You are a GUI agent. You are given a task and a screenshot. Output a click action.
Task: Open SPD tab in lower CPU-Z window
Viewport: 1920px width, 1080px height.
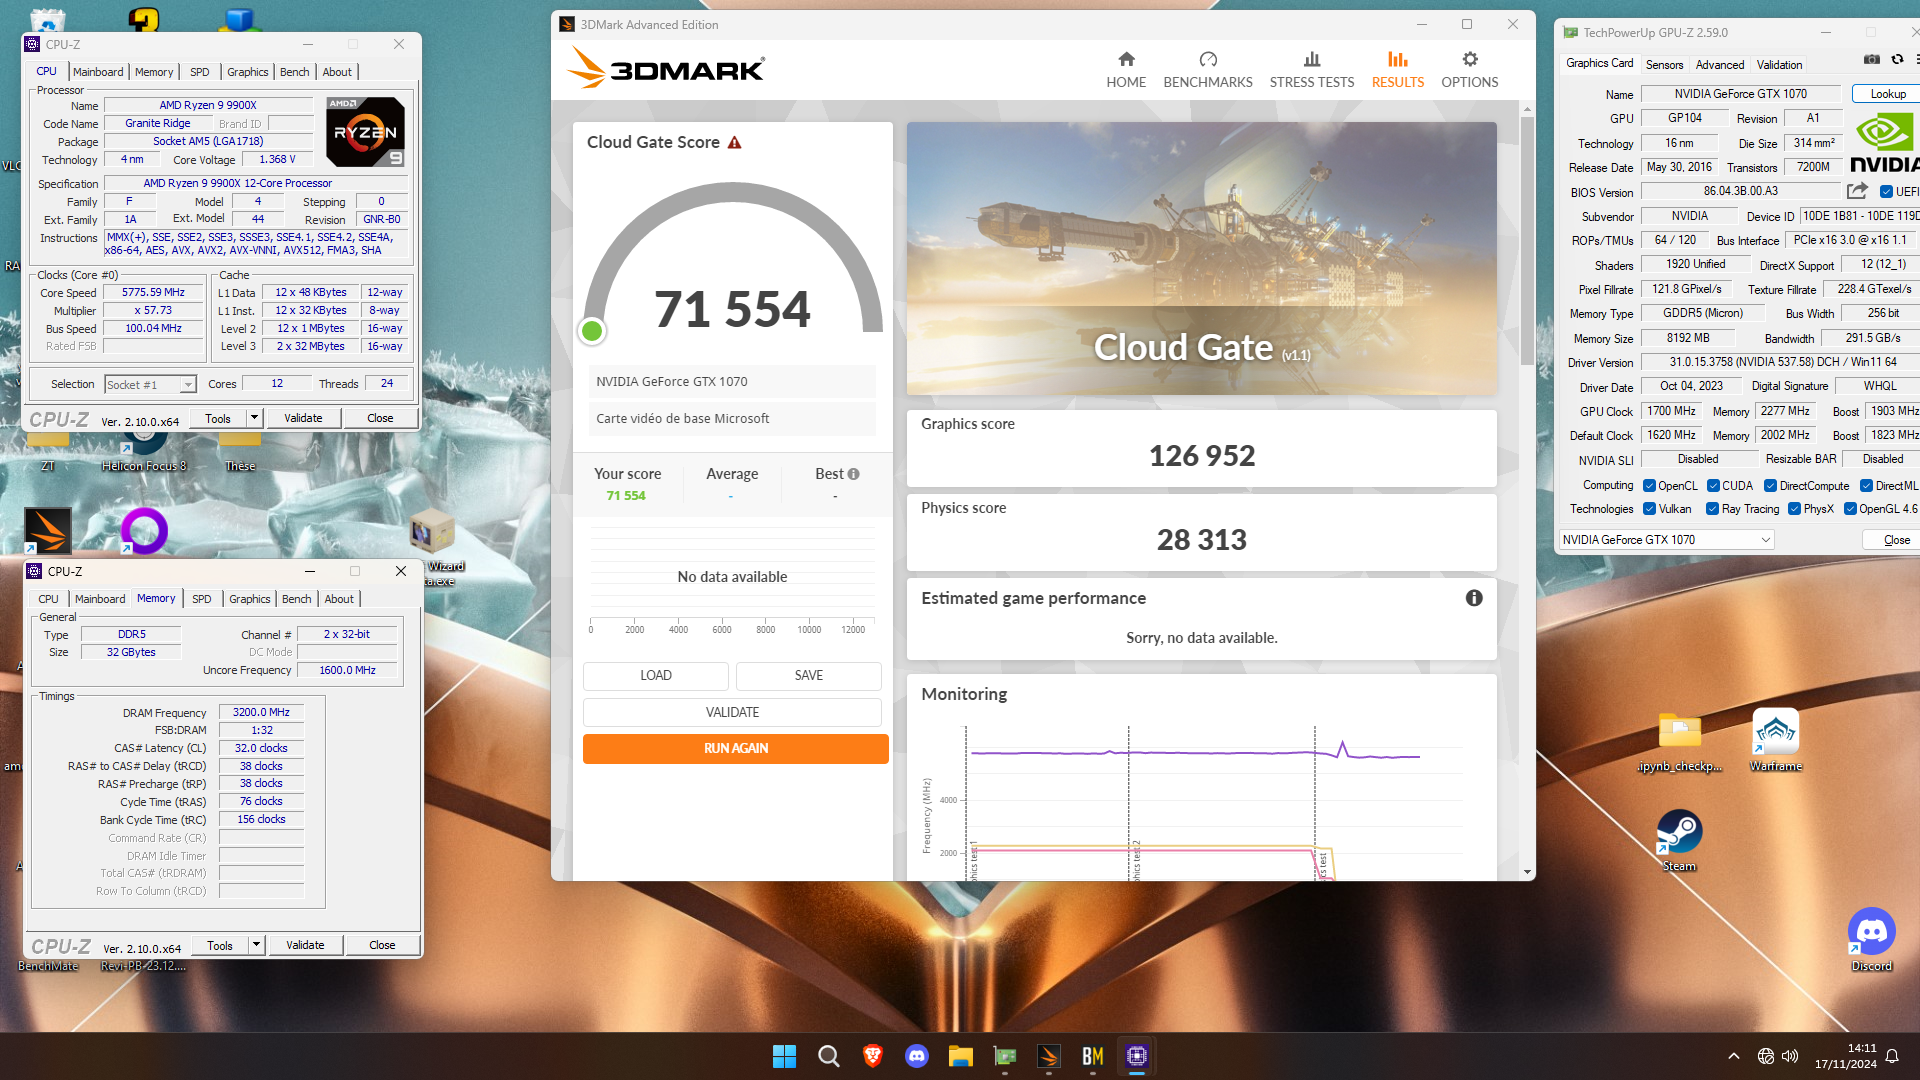(x=201, y=599)
